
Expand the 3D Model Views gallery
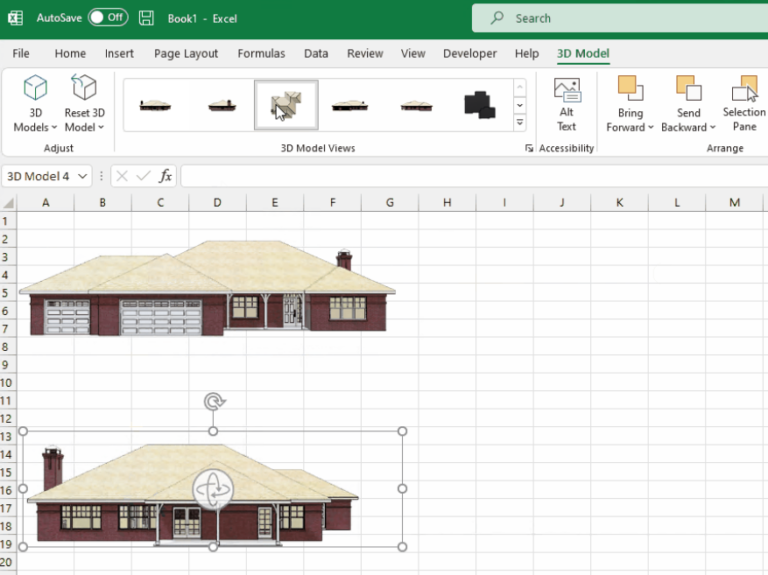[519, 123]
